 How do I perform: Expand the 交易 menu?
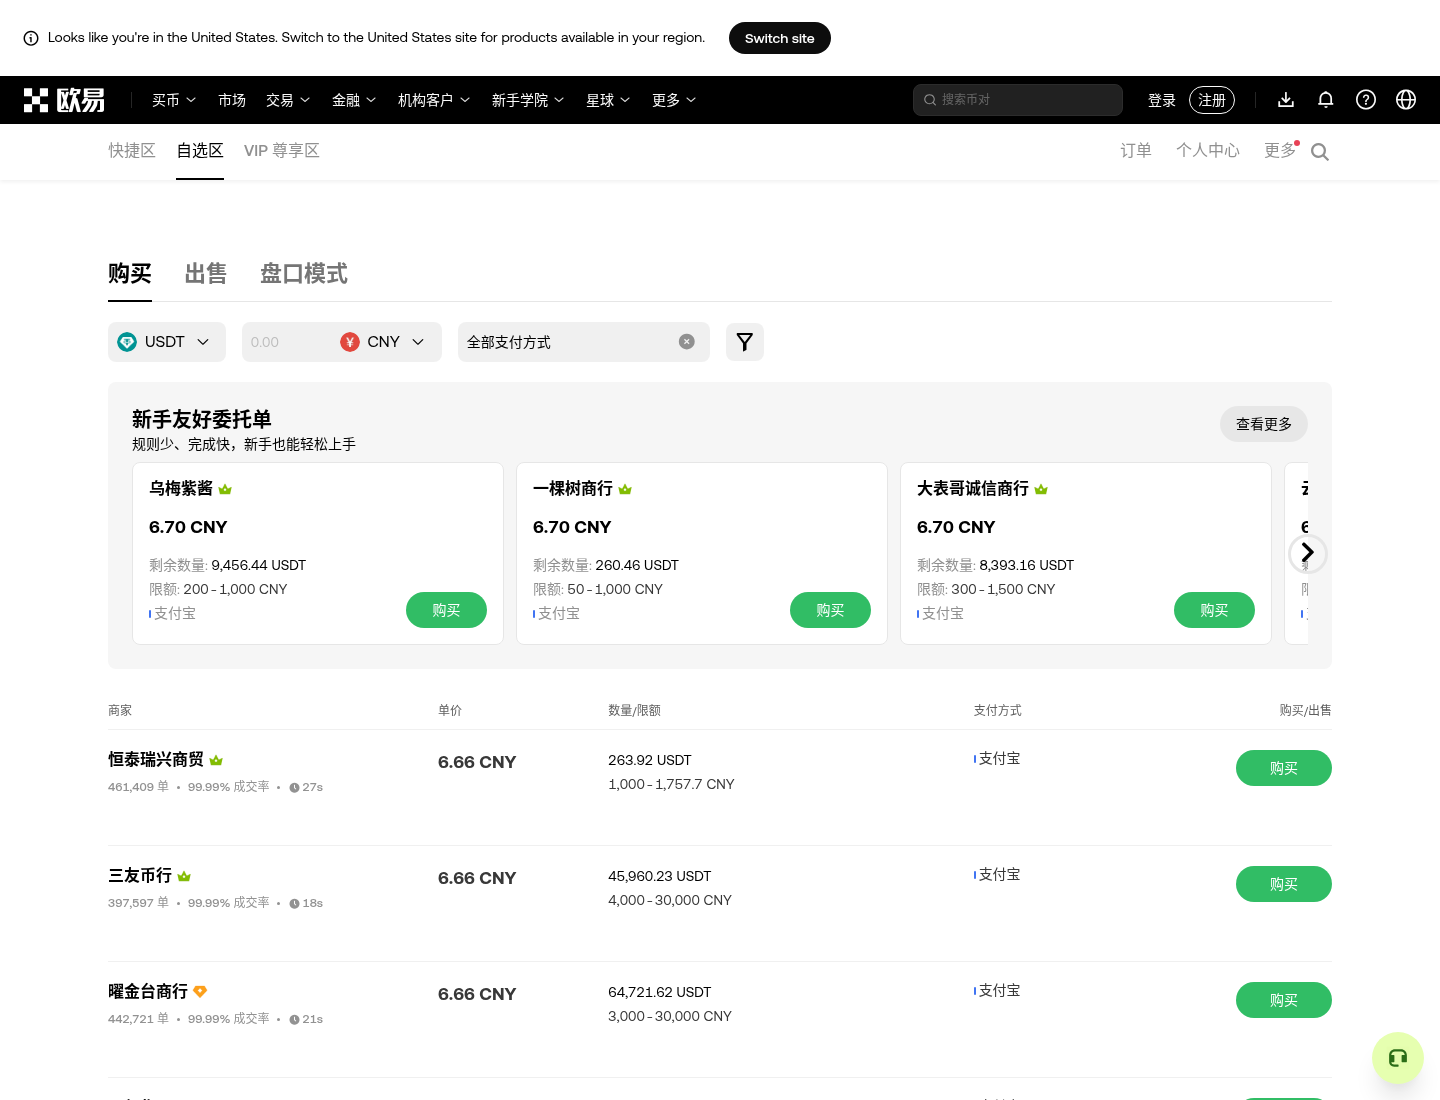[x=288, y=100]
